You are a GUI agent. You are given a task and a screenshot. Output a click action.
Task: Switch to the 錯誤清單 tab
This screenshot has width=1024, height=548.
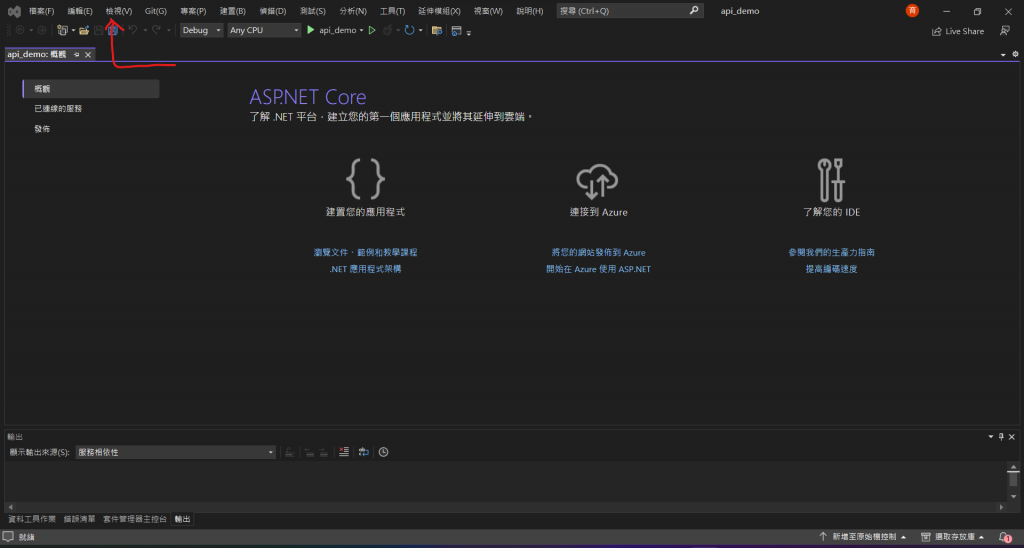pyautogui.click(x=80, y=519)
